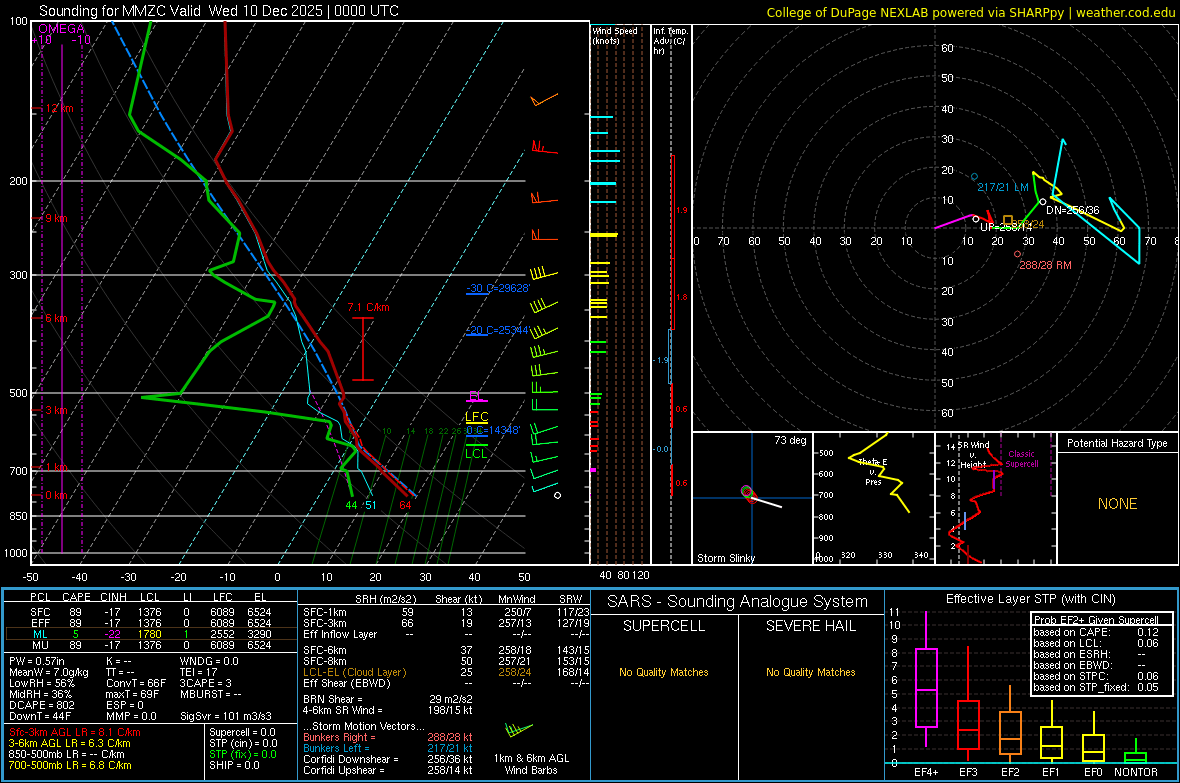
Task: Click the 9 km height marker
Action: [56, 218]
